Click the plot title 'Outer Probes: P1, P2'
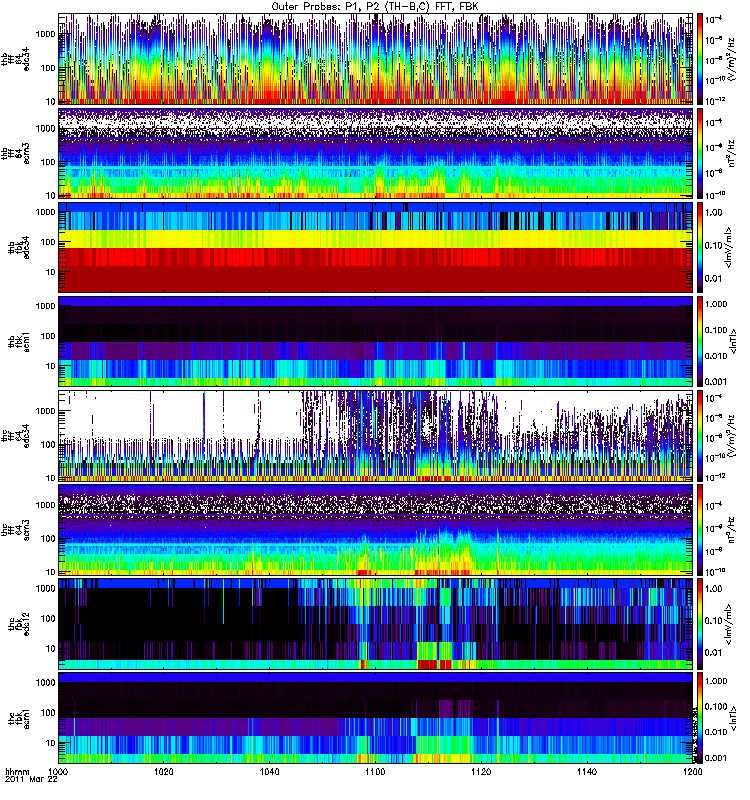 [x=375, y=6]
